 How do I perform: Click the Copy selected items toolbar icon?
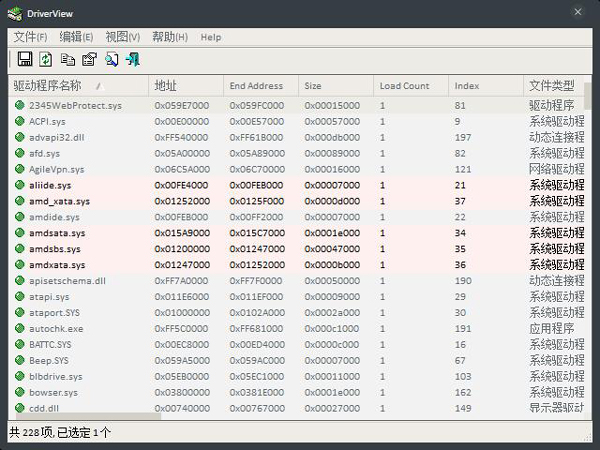[x=68, y=59]
